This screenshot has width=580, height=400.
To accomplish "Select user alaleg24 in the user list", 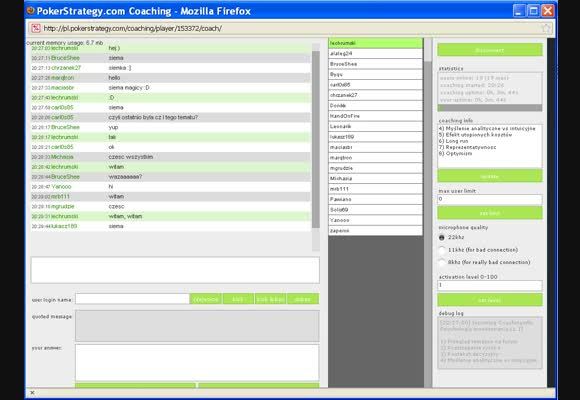I will pyautogui.click(x=375, y=54).
